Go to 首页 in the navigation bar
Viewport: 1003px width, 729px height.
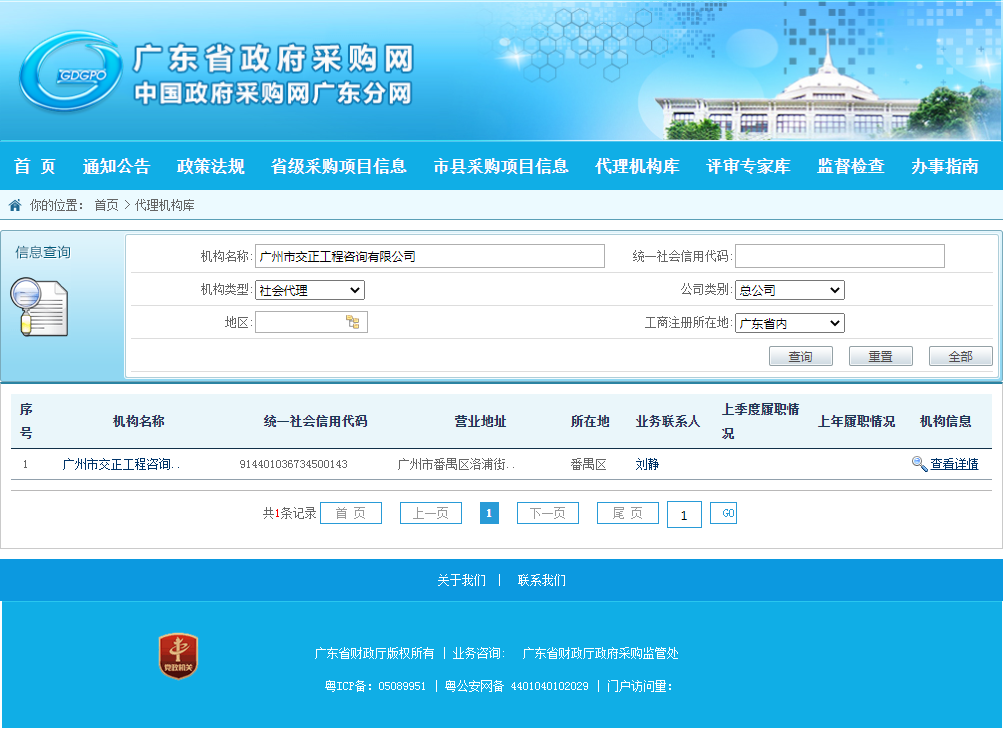point(35,166)
